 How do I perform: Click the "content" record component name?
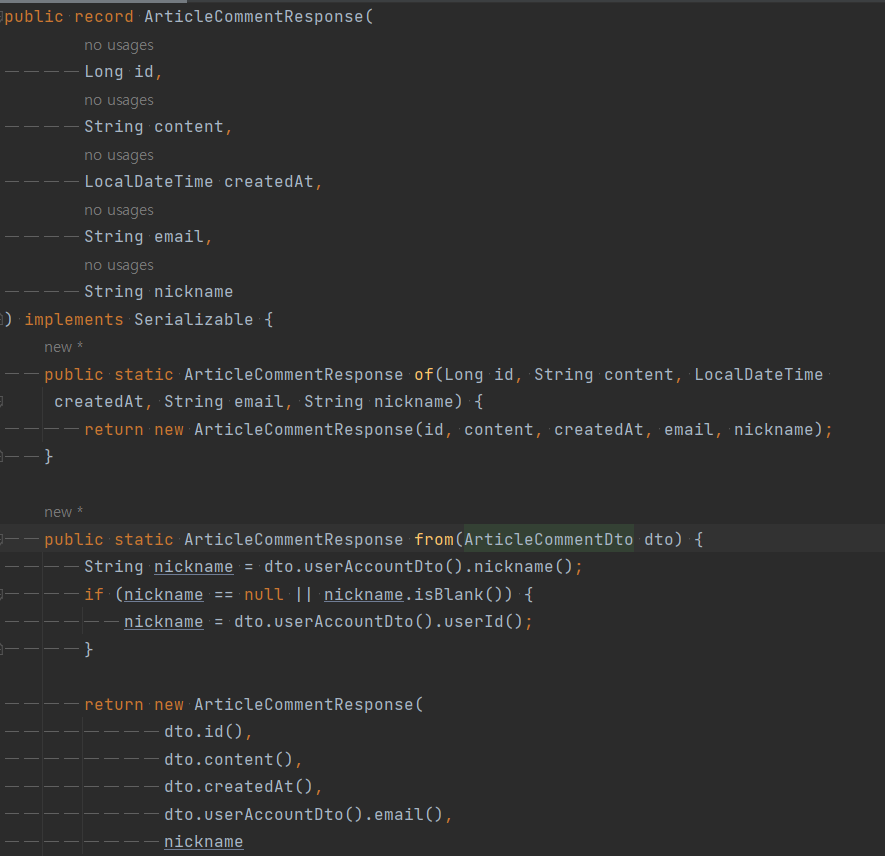coord(189,126)
